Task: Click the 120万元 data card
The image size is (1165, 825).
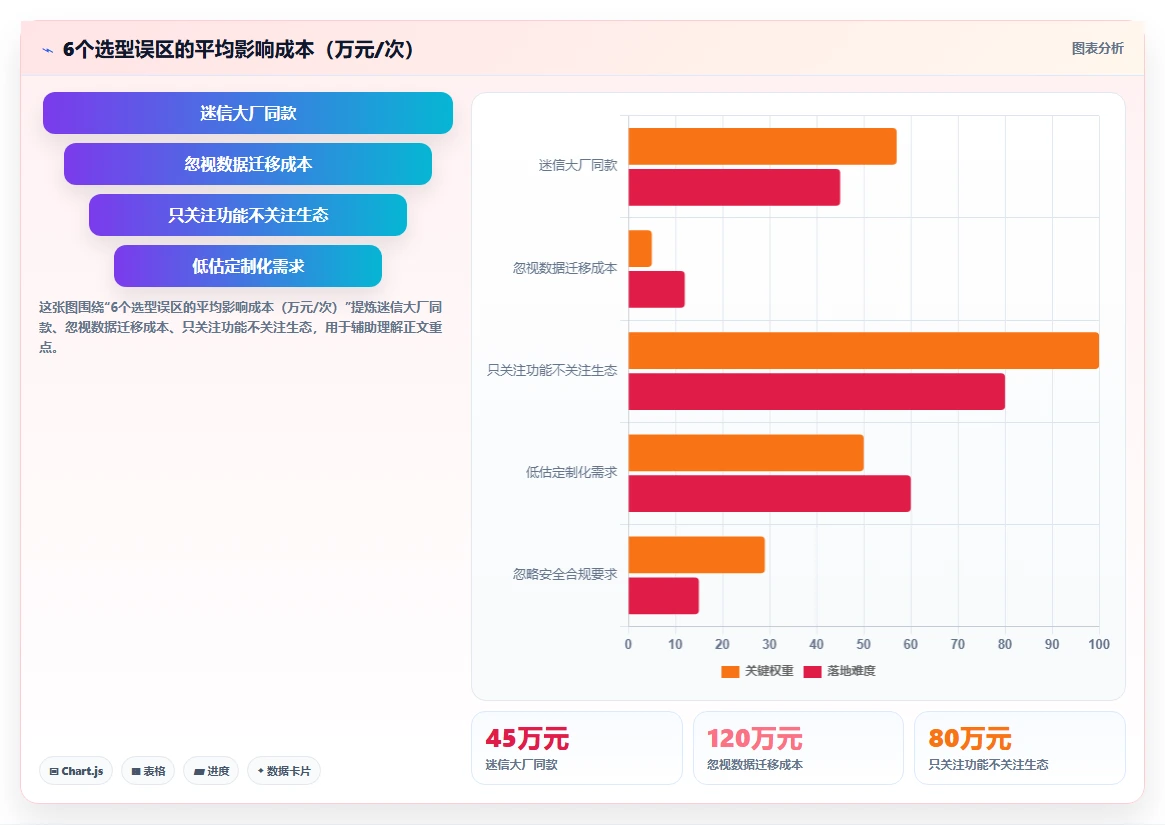Action: click(798, 748)
